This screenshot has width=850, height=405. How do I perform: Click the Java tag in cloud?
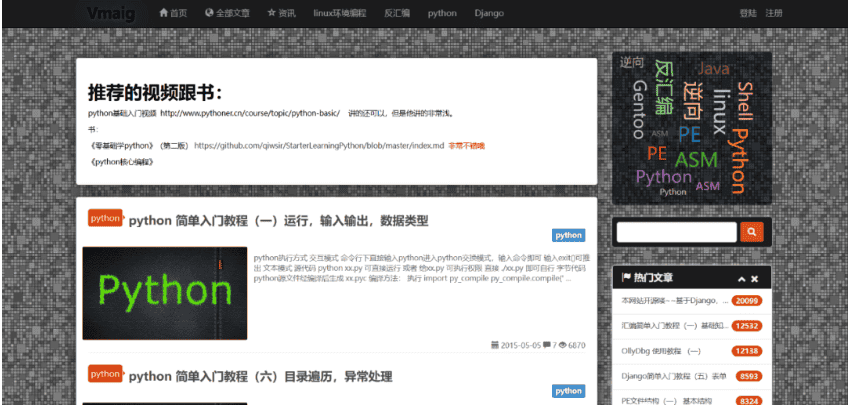[x=713, y=69]
